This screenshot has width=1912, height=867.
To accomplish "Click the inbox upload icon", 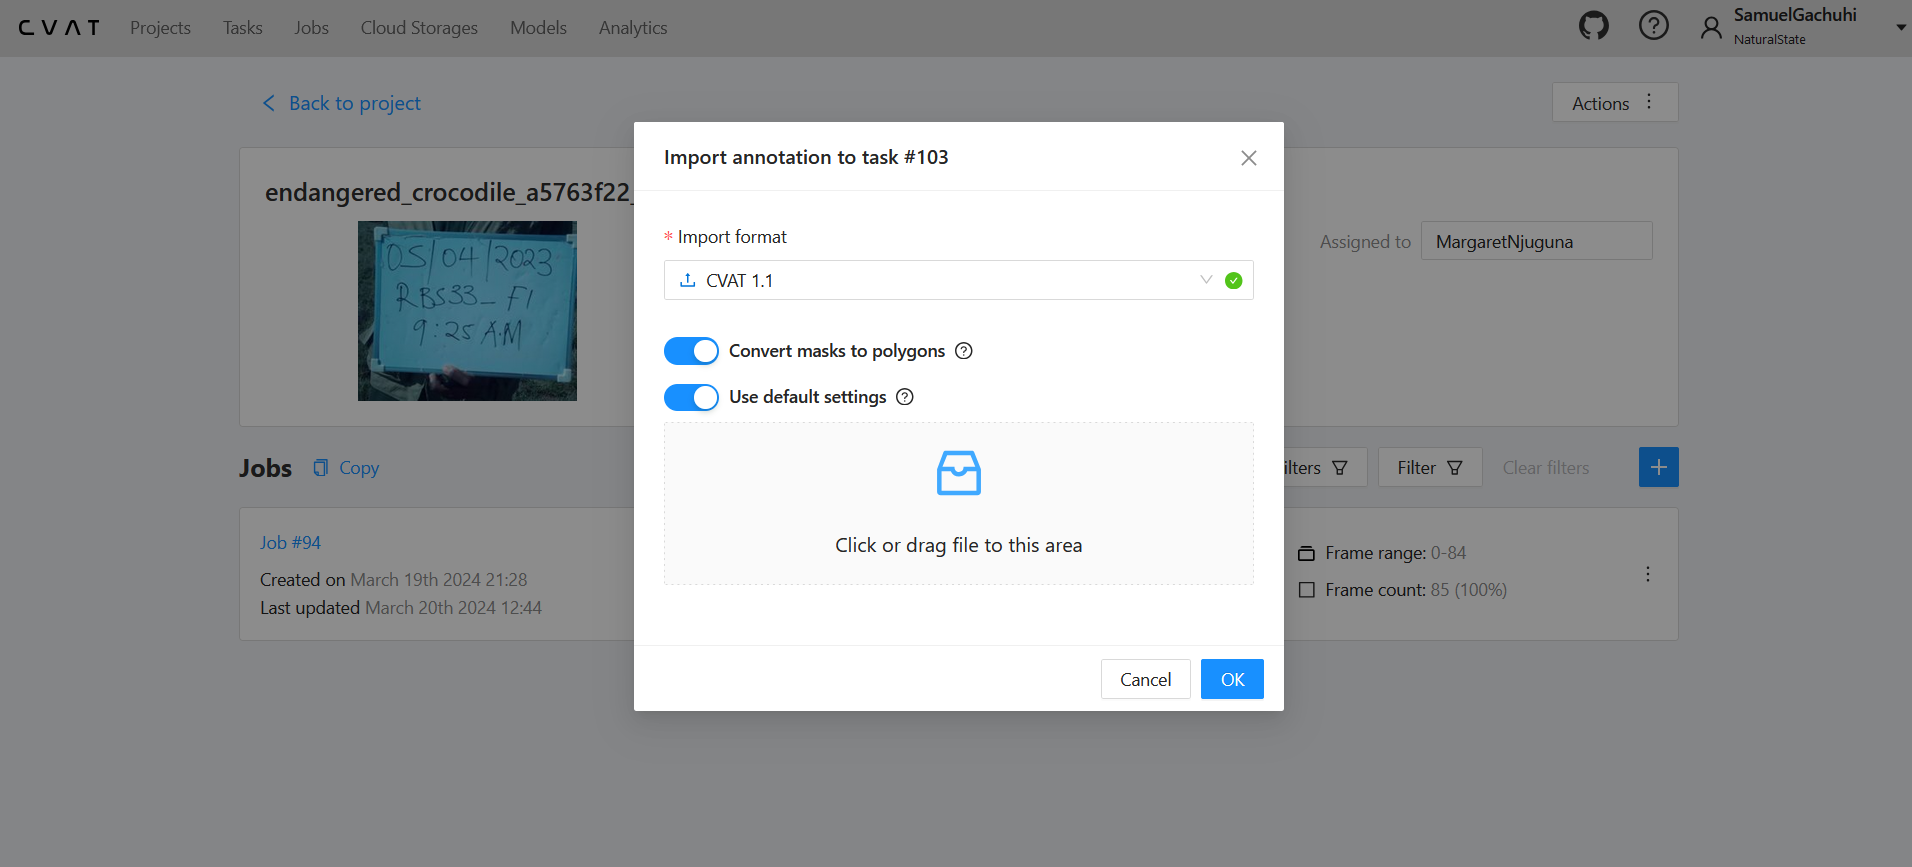I will coord(958,473).
